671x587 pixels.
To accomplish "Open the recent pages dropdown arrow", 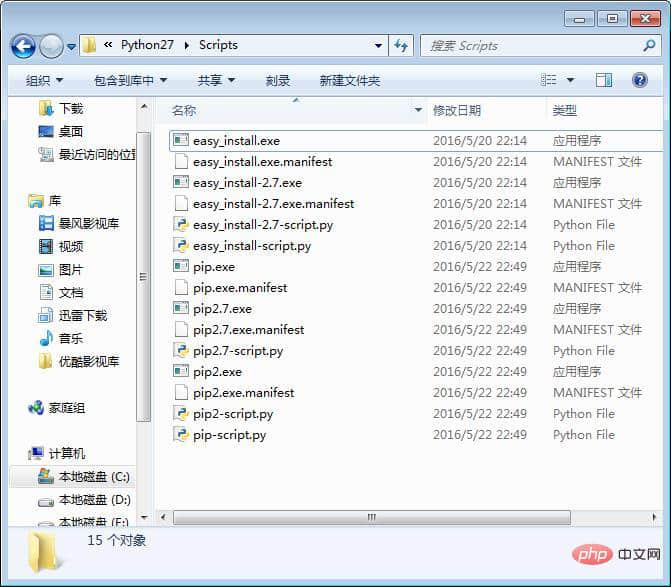I will pos(71,46).
